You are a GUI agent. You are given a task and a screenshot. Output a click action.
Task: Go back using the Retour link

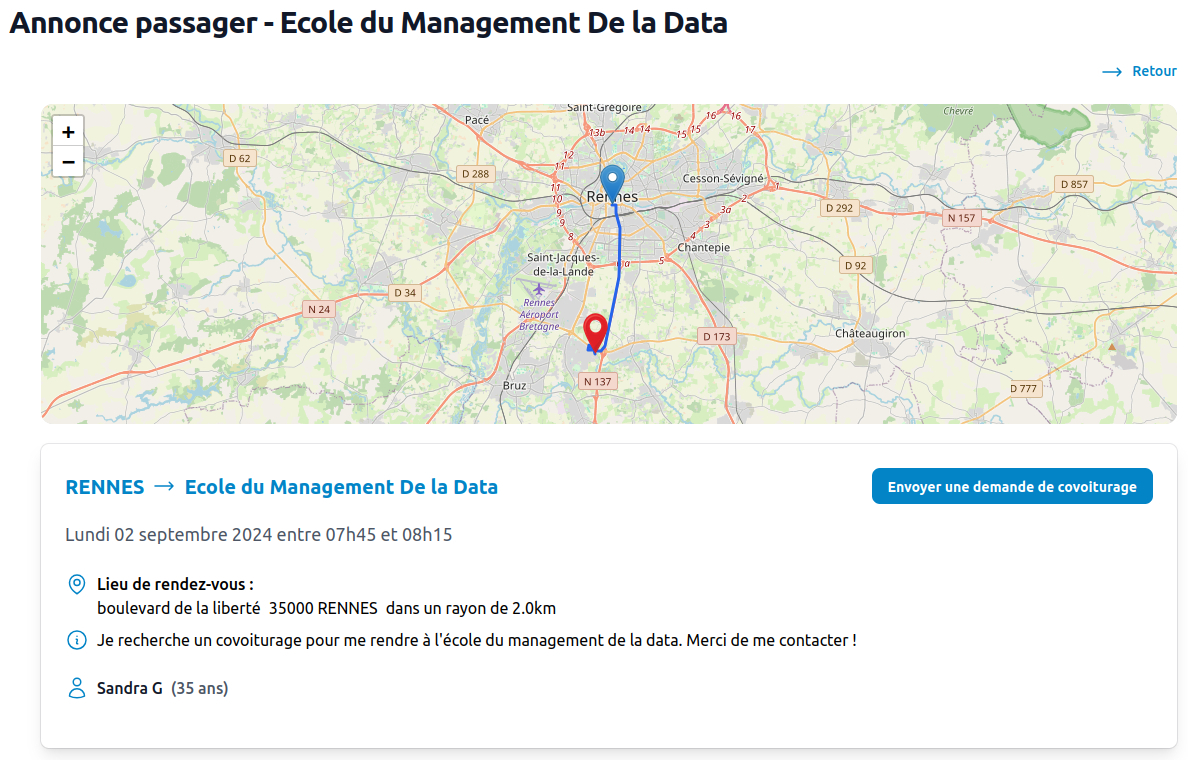pos(1154,72)
